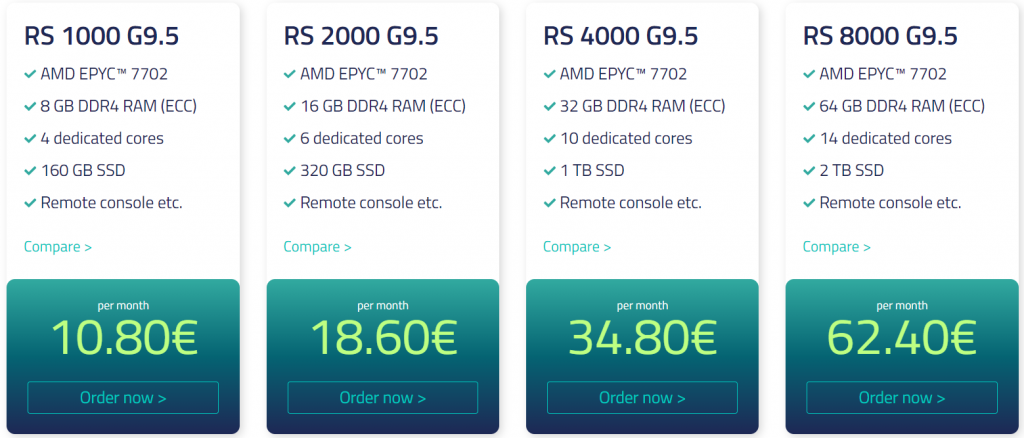Open Compare link for RS 4000 G9.5

(577, 247)
